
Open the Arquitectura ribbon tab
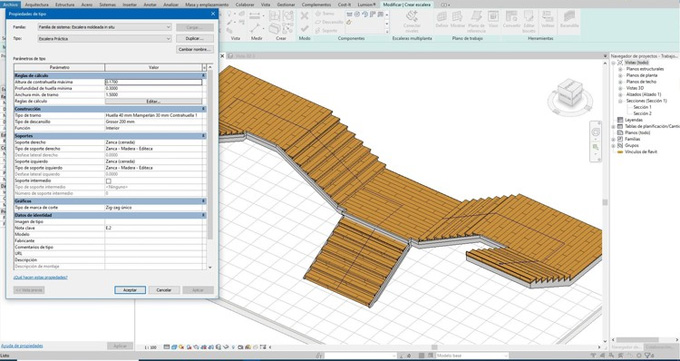(x=37, y=4)
